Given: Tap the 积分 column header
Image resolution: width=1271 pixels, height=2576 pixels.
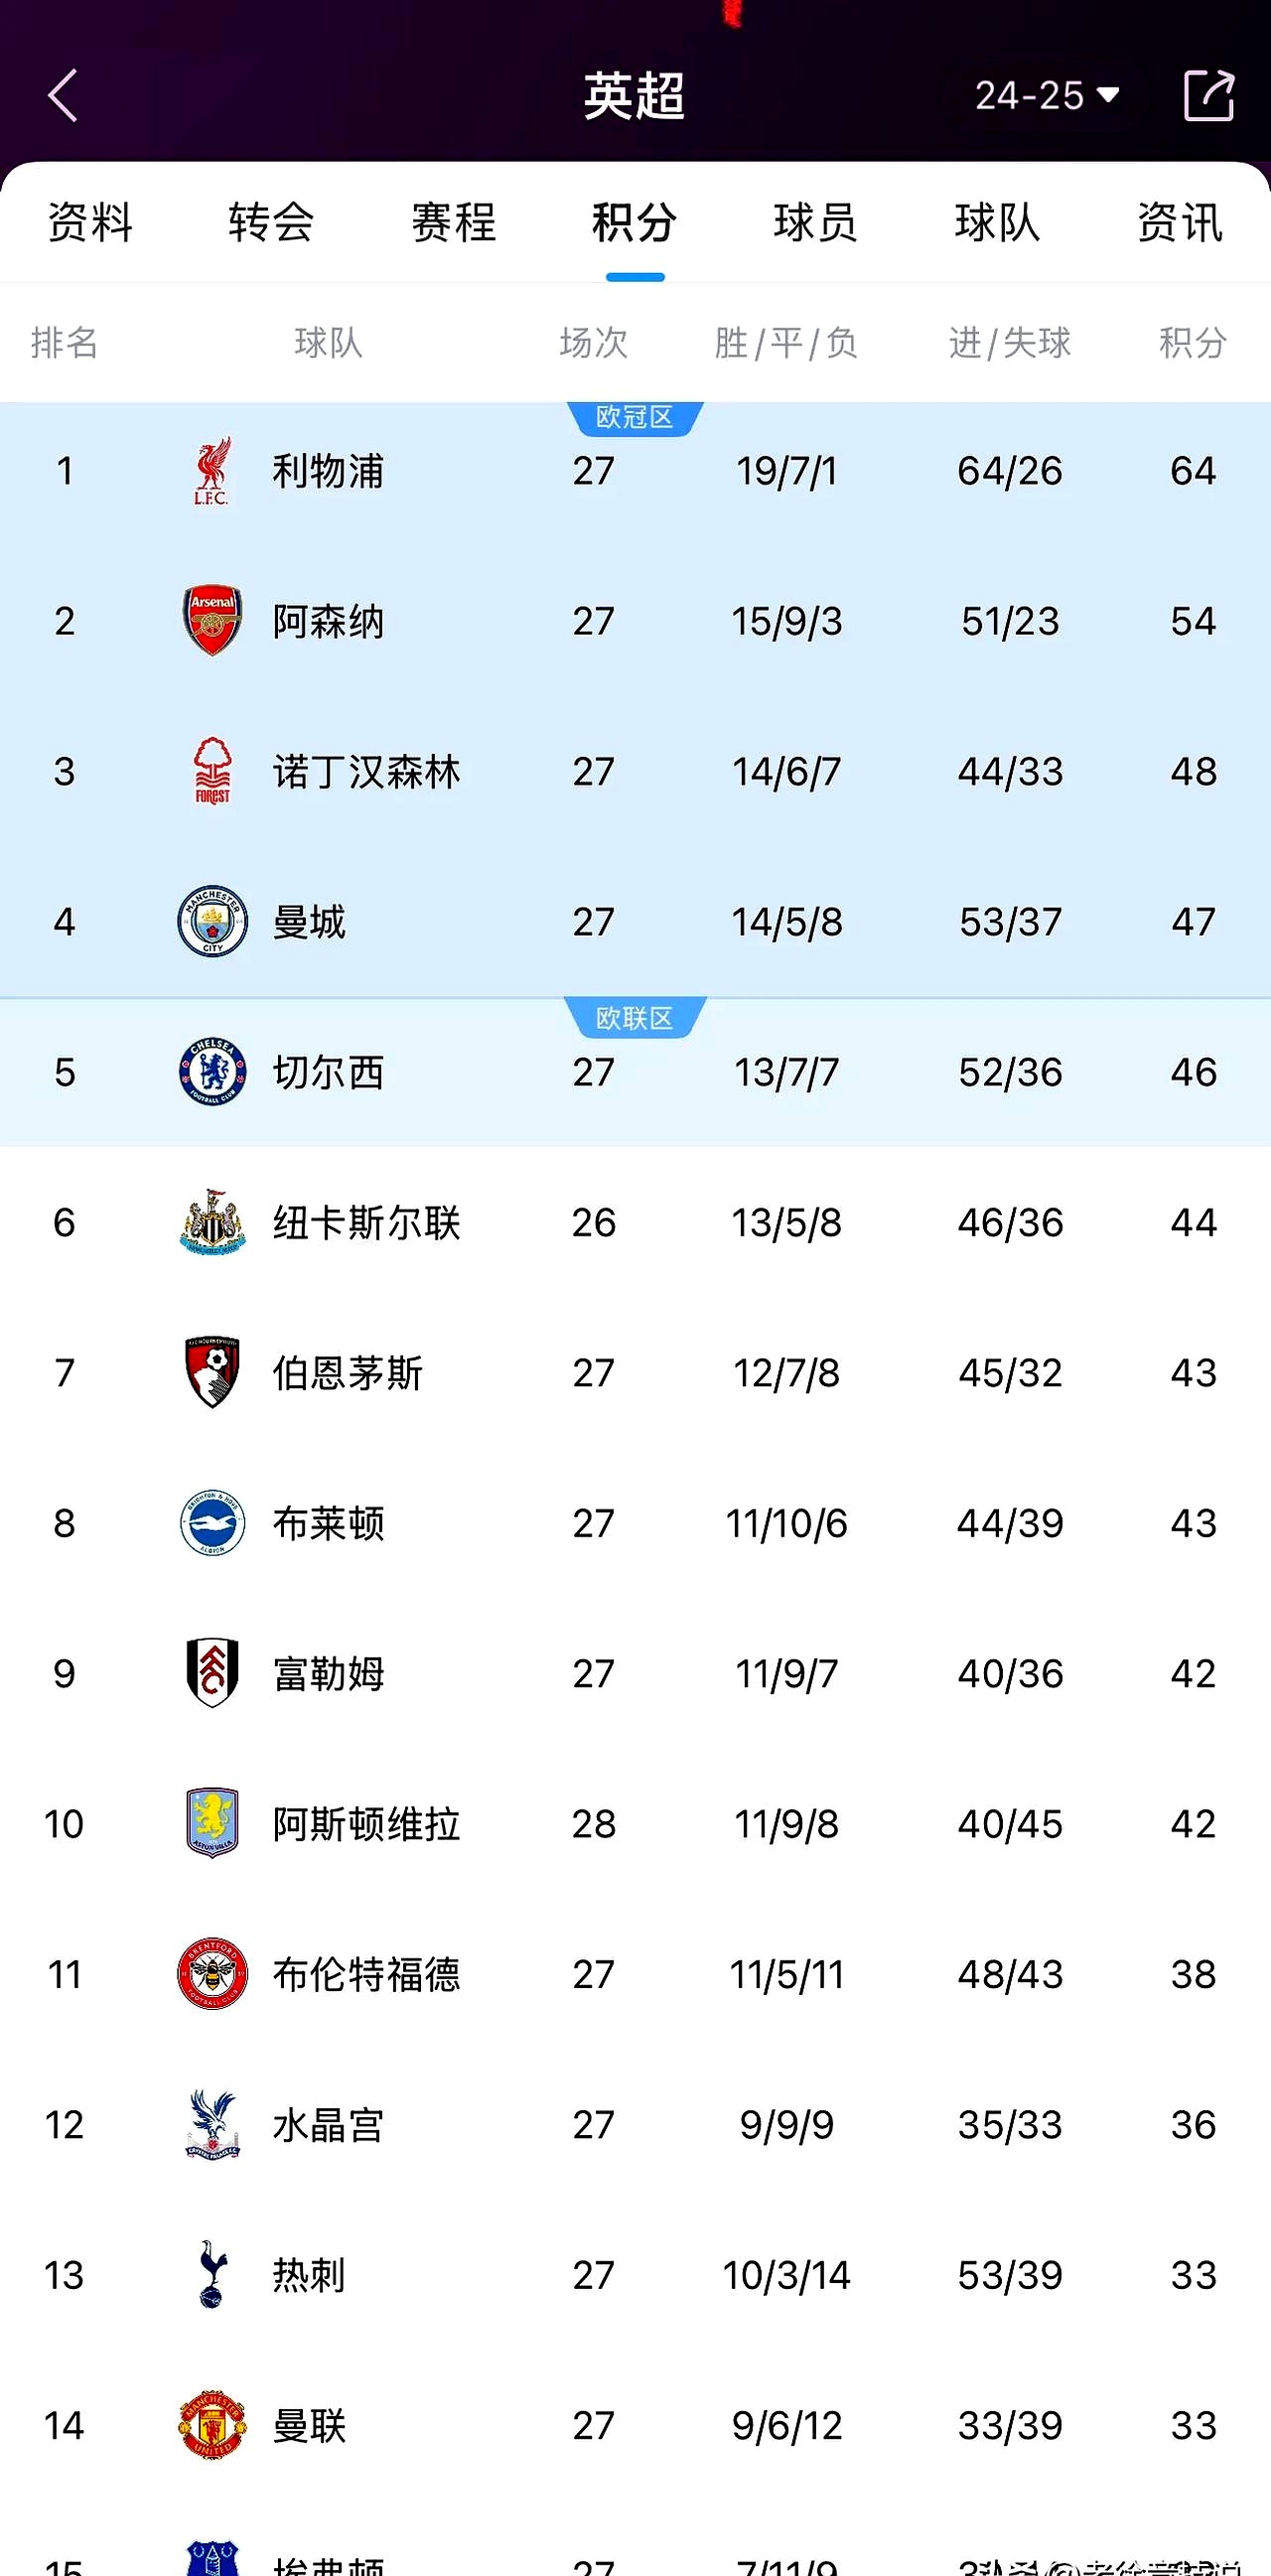Looking at the screenshot, I should pos(1192,343).
